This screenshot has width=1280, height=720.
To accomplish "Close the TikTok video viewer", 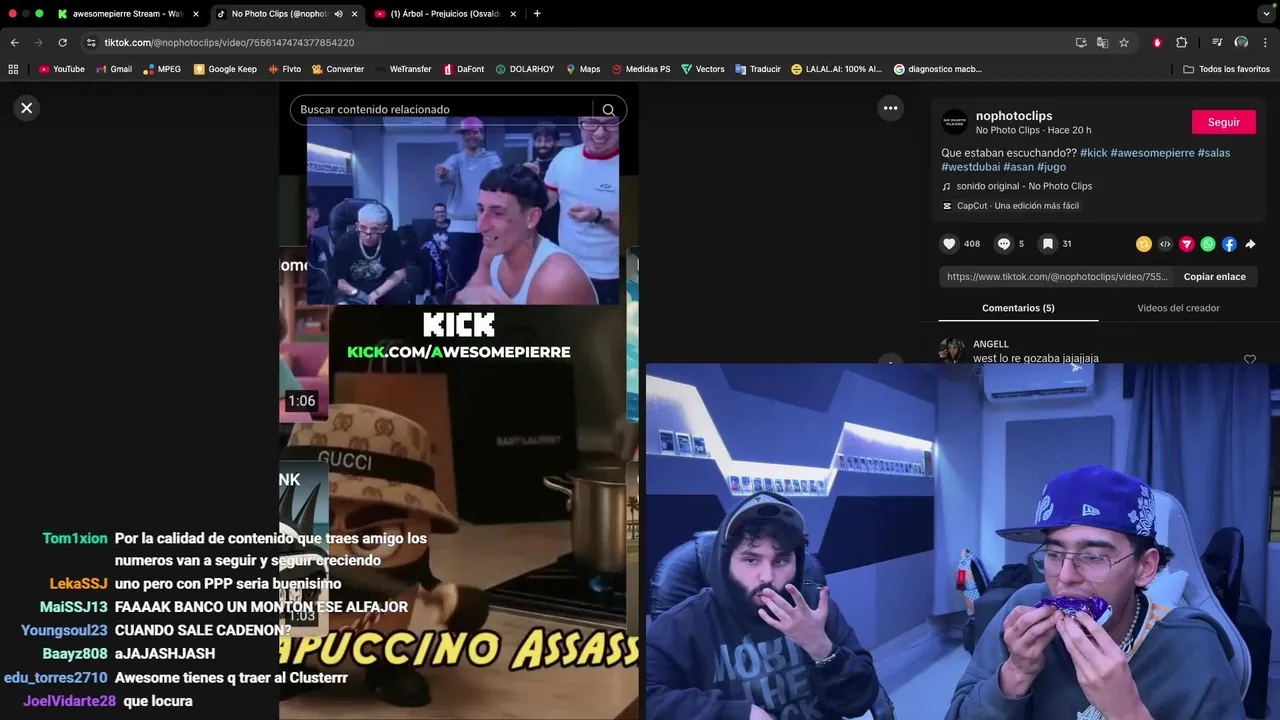I will coord(27,108).
